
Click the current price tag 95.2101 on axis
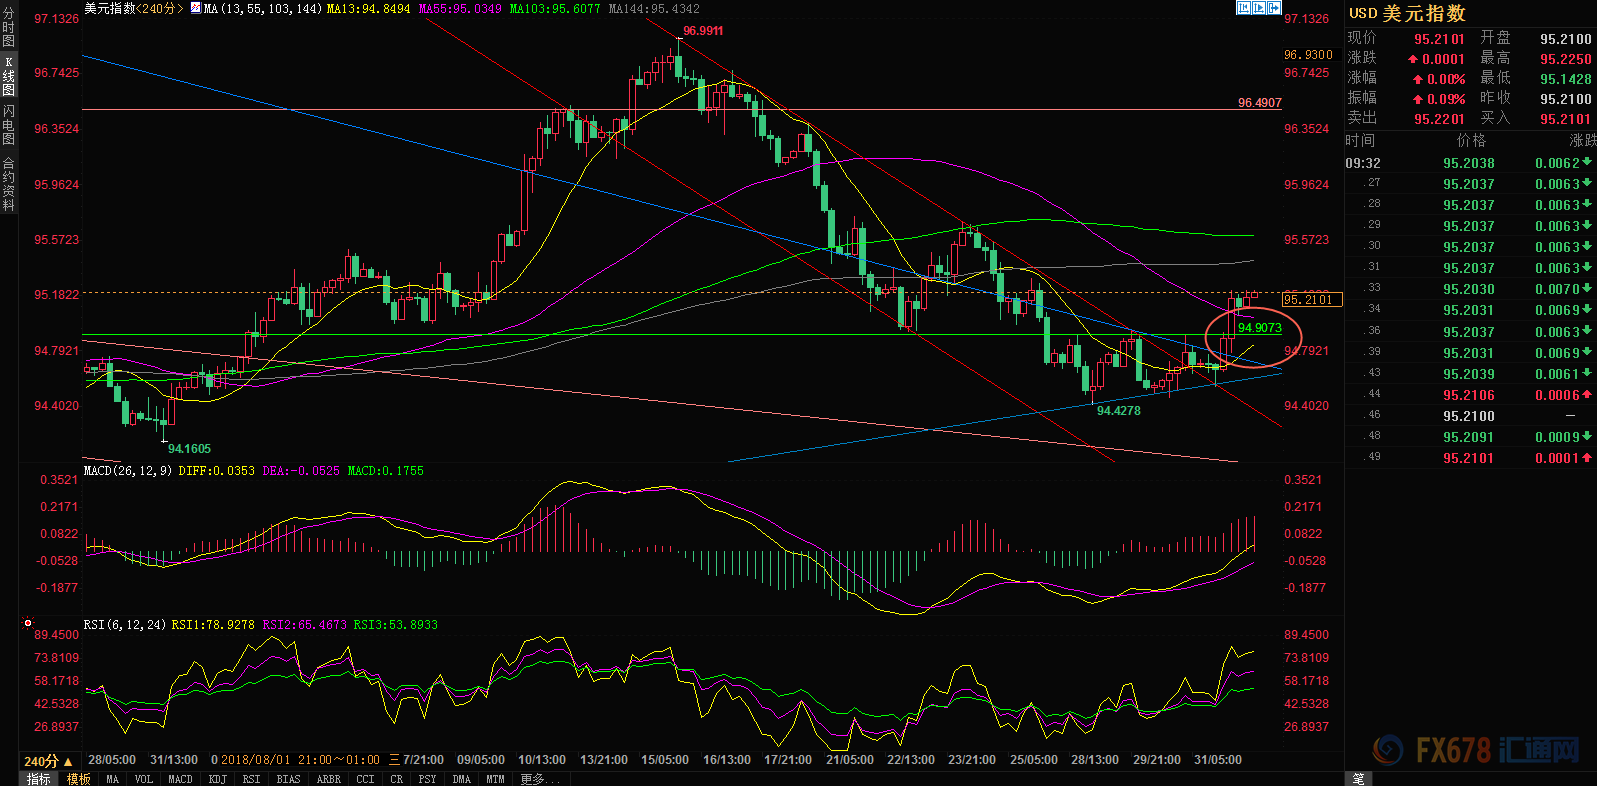[1312, 299]
